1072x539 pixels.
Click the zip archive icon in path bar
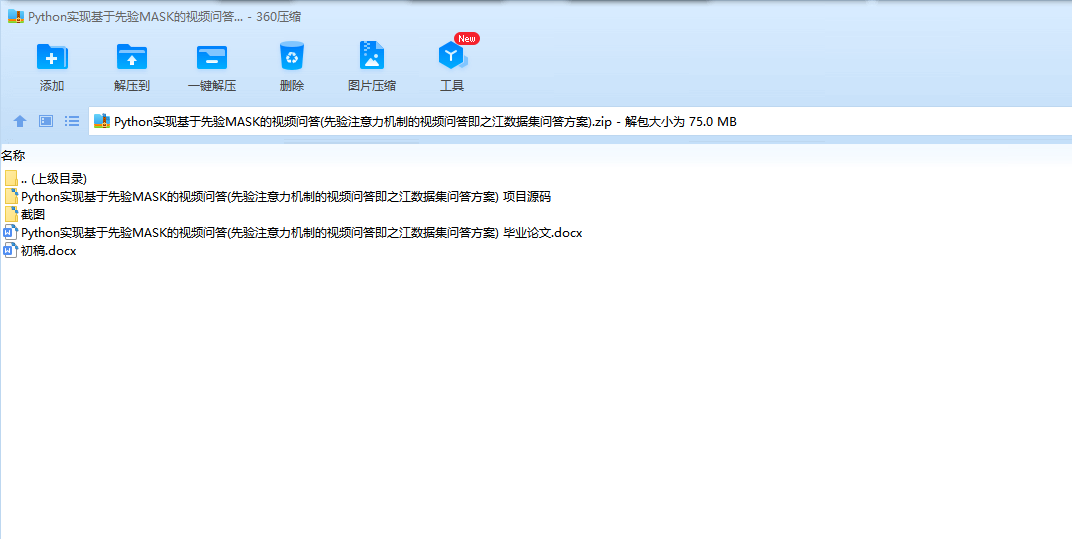point(102,122)
